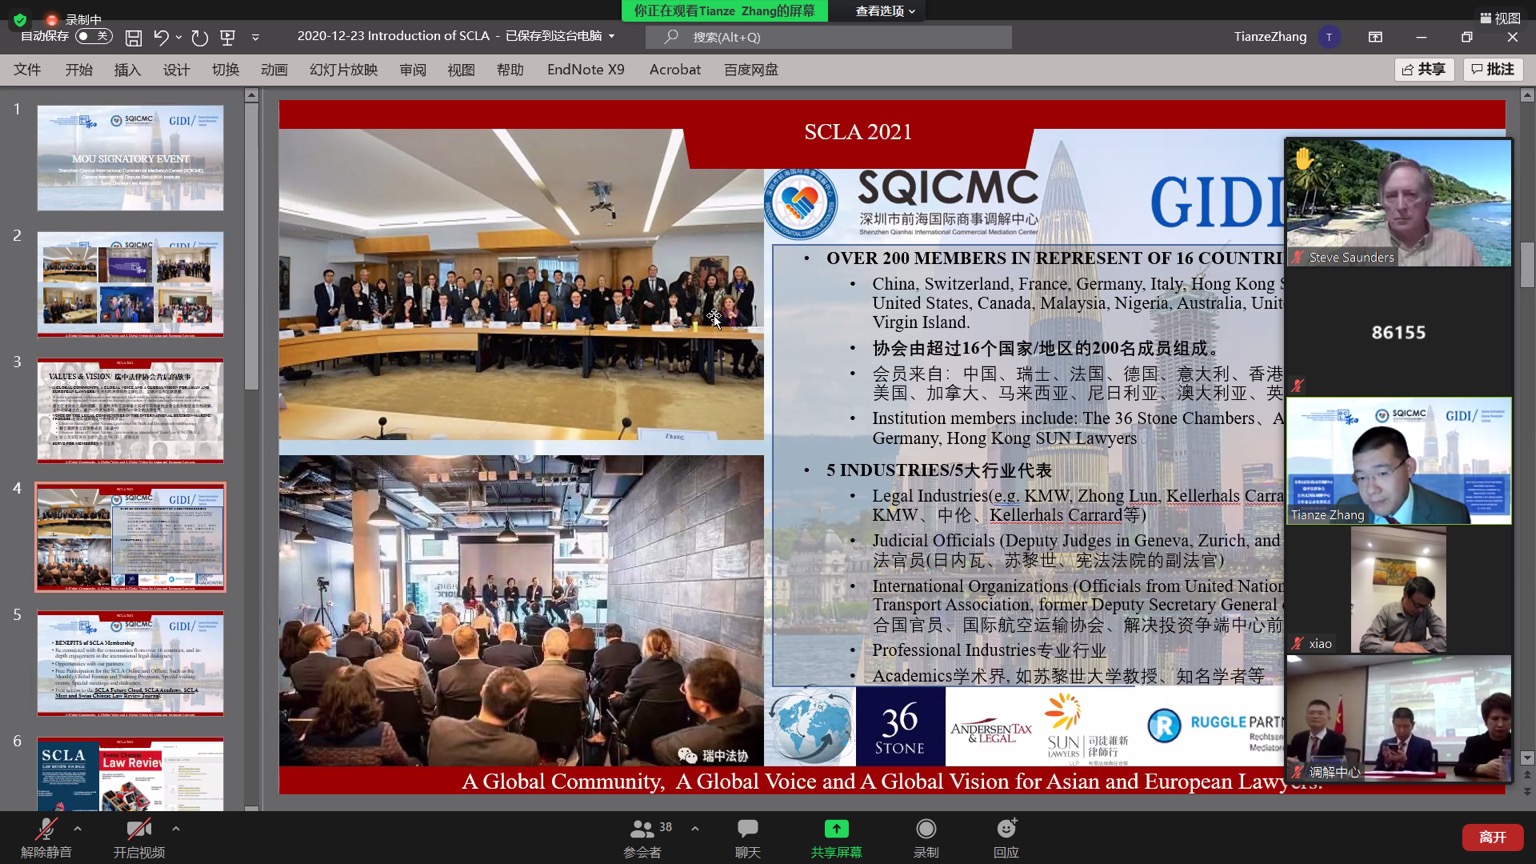Click the 批注 (Comments) button
The height and width of the screenshot is (864, 1536).
tap(1492, 69)
